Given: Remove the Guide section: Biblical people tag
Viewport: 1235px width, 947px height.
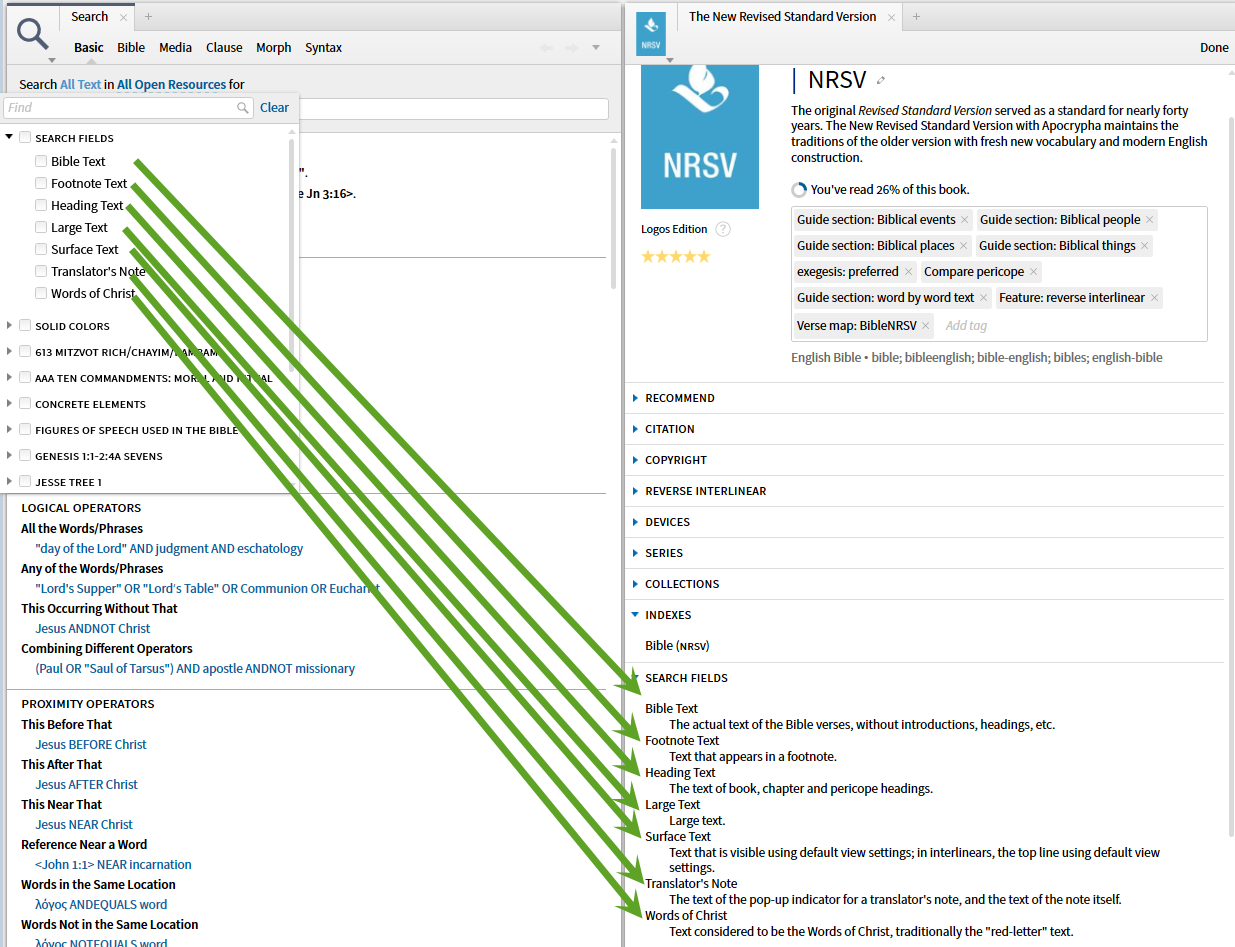Looking at the screenshot, I should pos(1150,220).
